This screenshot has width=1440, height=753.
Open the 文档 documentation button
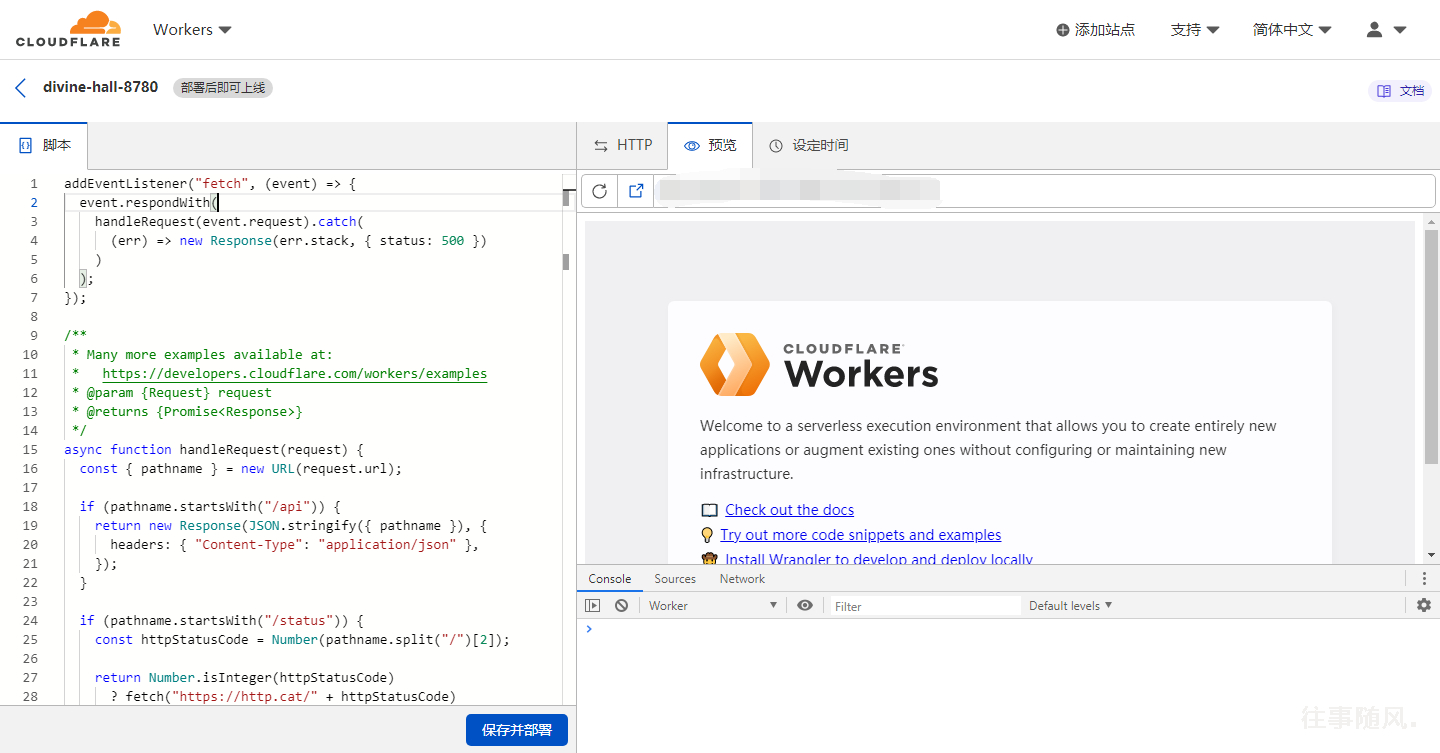pyautogui.click(x=1400, y=91)
